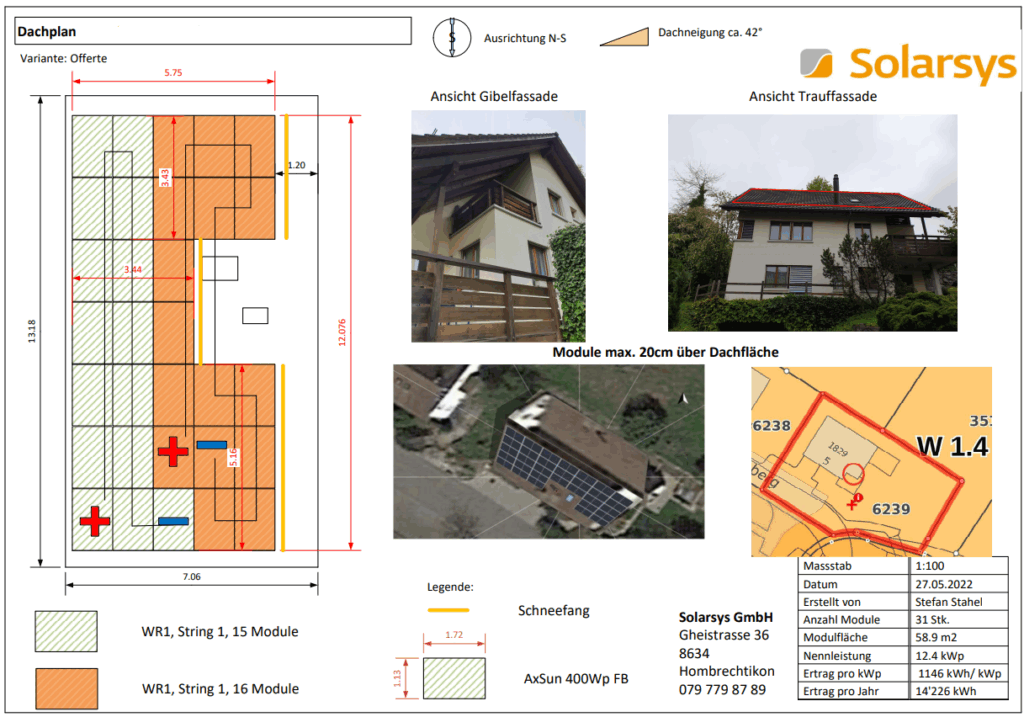
Task: Click the Modulfläche value 58.9 m2
Action: pos(936,637)
